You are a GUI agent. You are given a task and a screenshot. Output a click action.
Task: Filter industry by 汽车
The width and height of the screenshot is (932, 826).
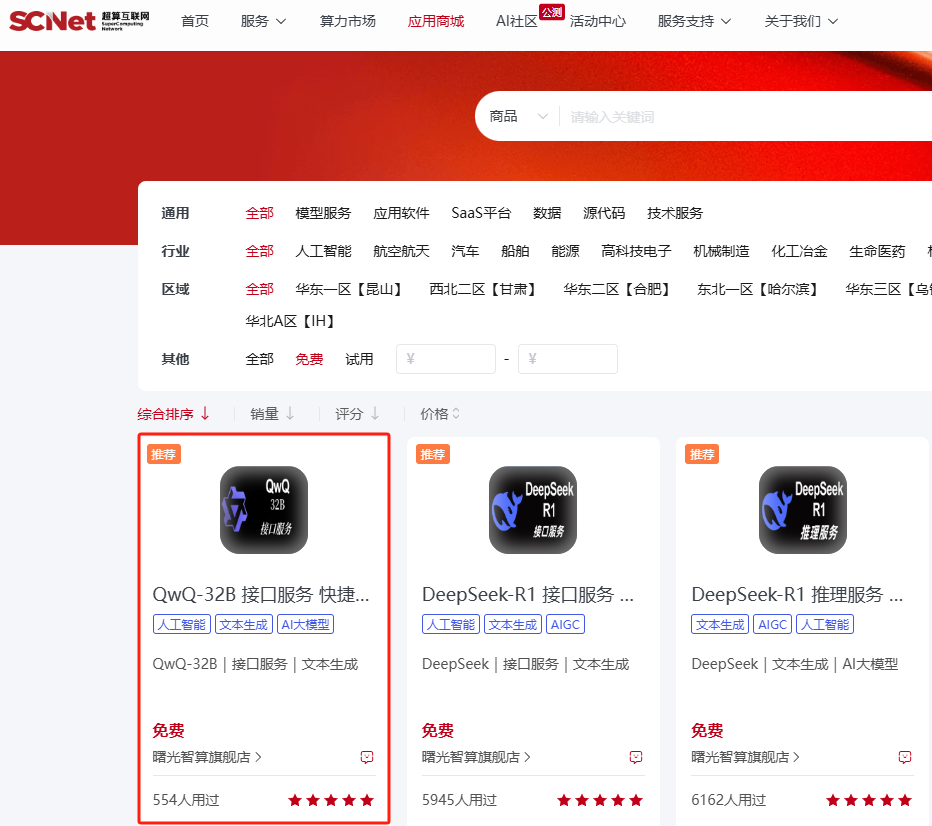[465, 251]
